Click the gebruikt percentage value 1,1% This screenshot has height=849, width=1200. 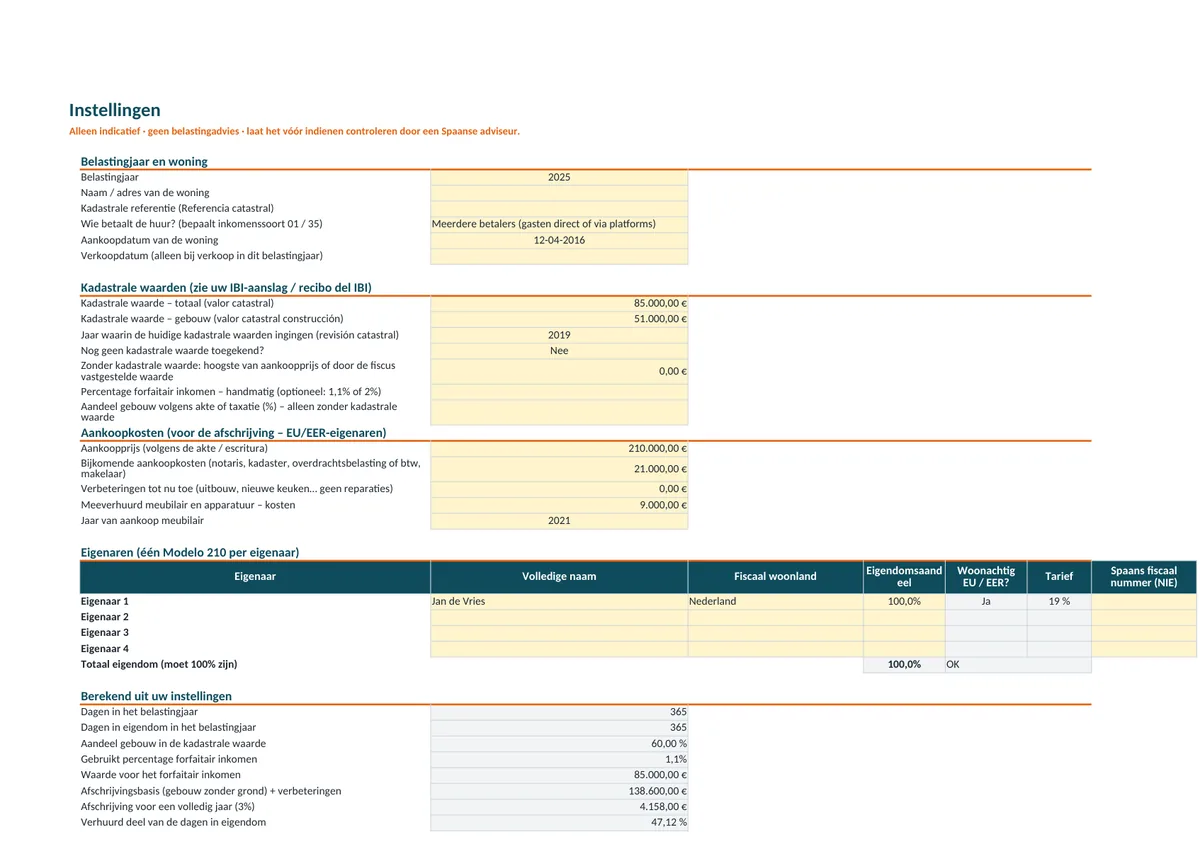click(x=559, y=759)
